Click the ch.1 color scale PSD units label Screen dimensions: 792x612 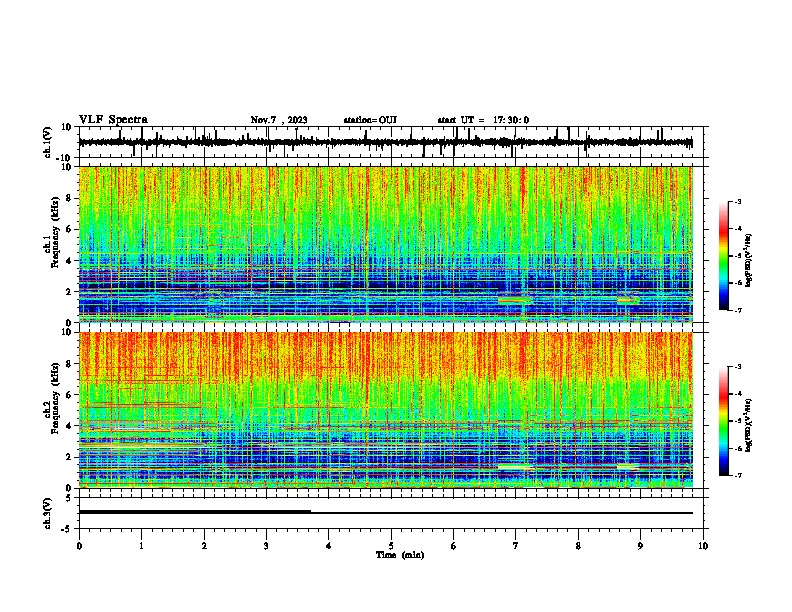tap(749, 260)
